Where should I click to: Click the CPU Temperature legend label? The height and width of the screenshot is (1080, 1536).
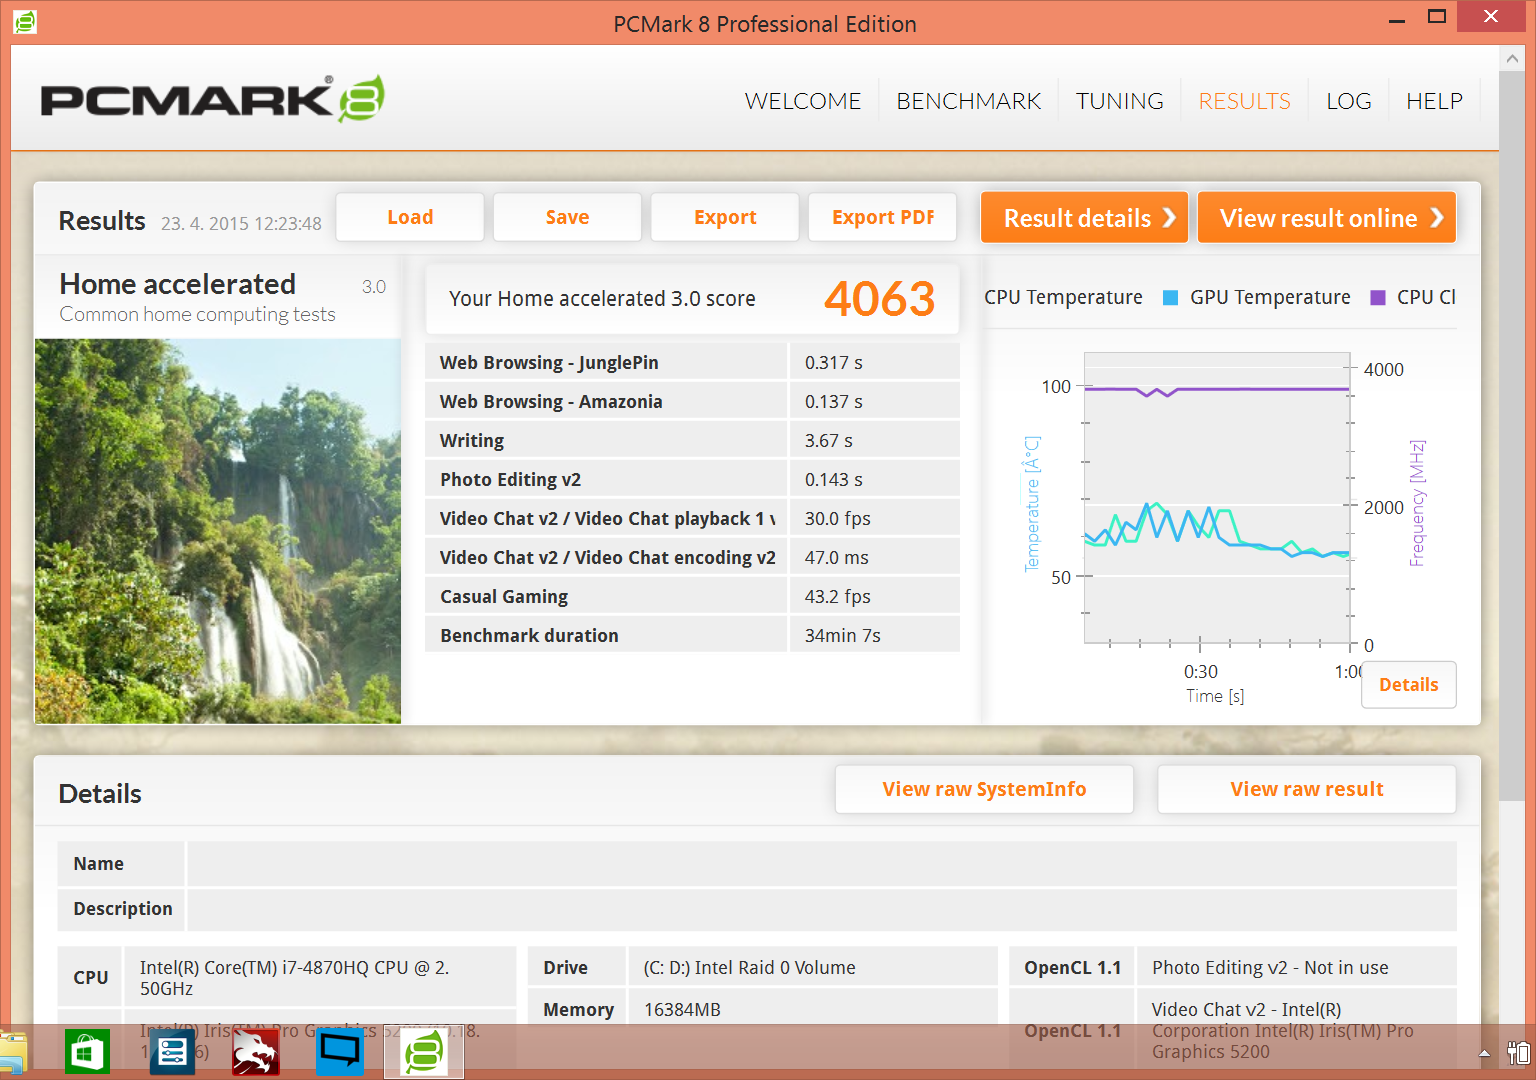click(1063, 297)
